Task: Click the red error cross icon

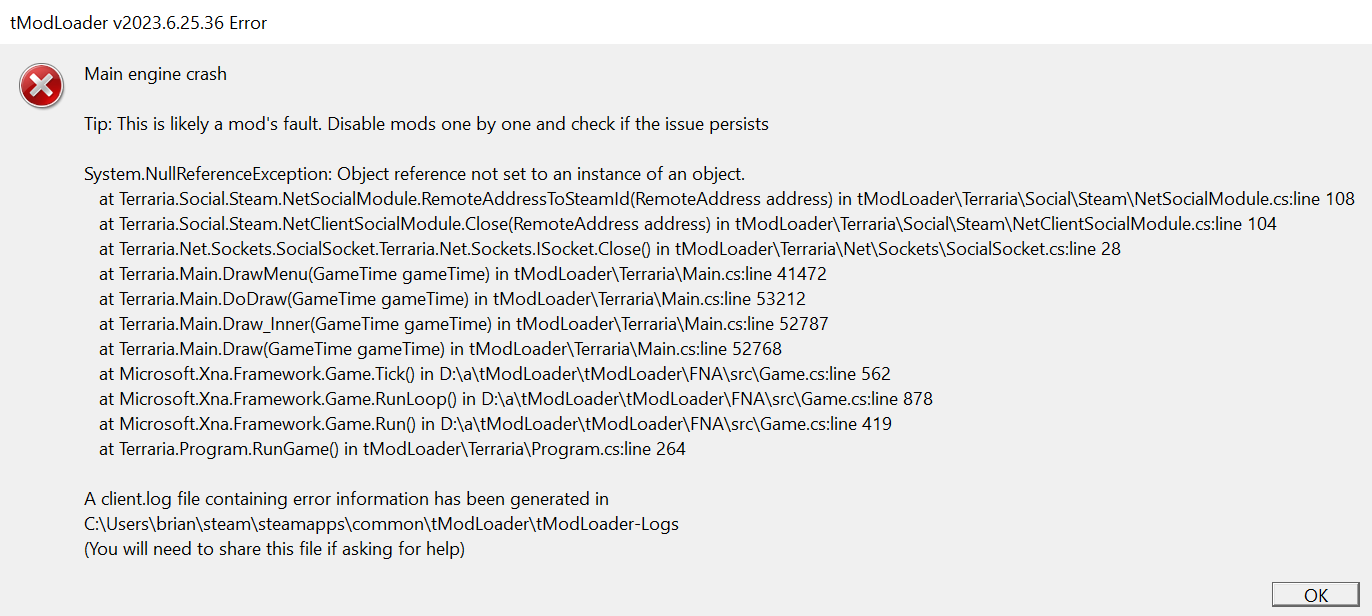Action: click(40, 86)
